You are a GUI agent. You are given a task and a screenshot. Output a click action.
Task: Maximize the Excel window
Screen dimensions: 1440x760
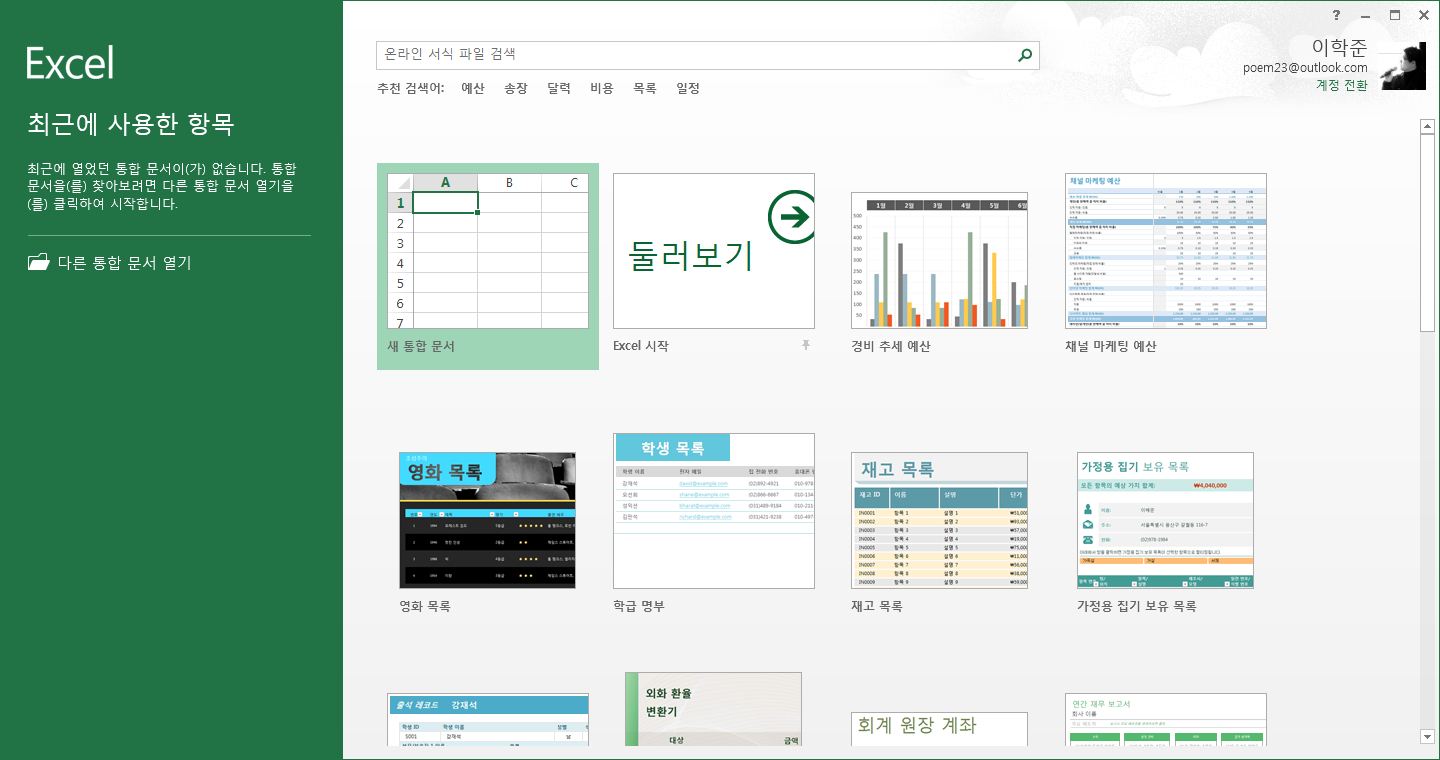1395,15
